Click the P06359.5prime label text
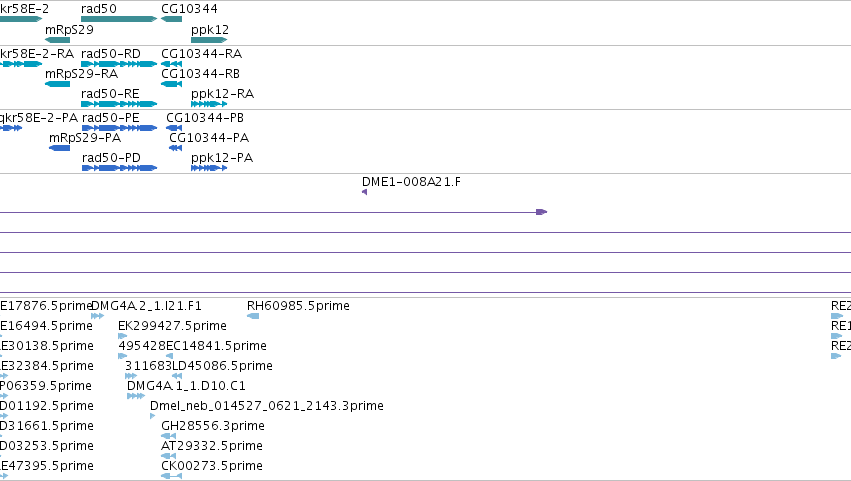This screenshot has height=481, width=851. (x=46, y=386)
